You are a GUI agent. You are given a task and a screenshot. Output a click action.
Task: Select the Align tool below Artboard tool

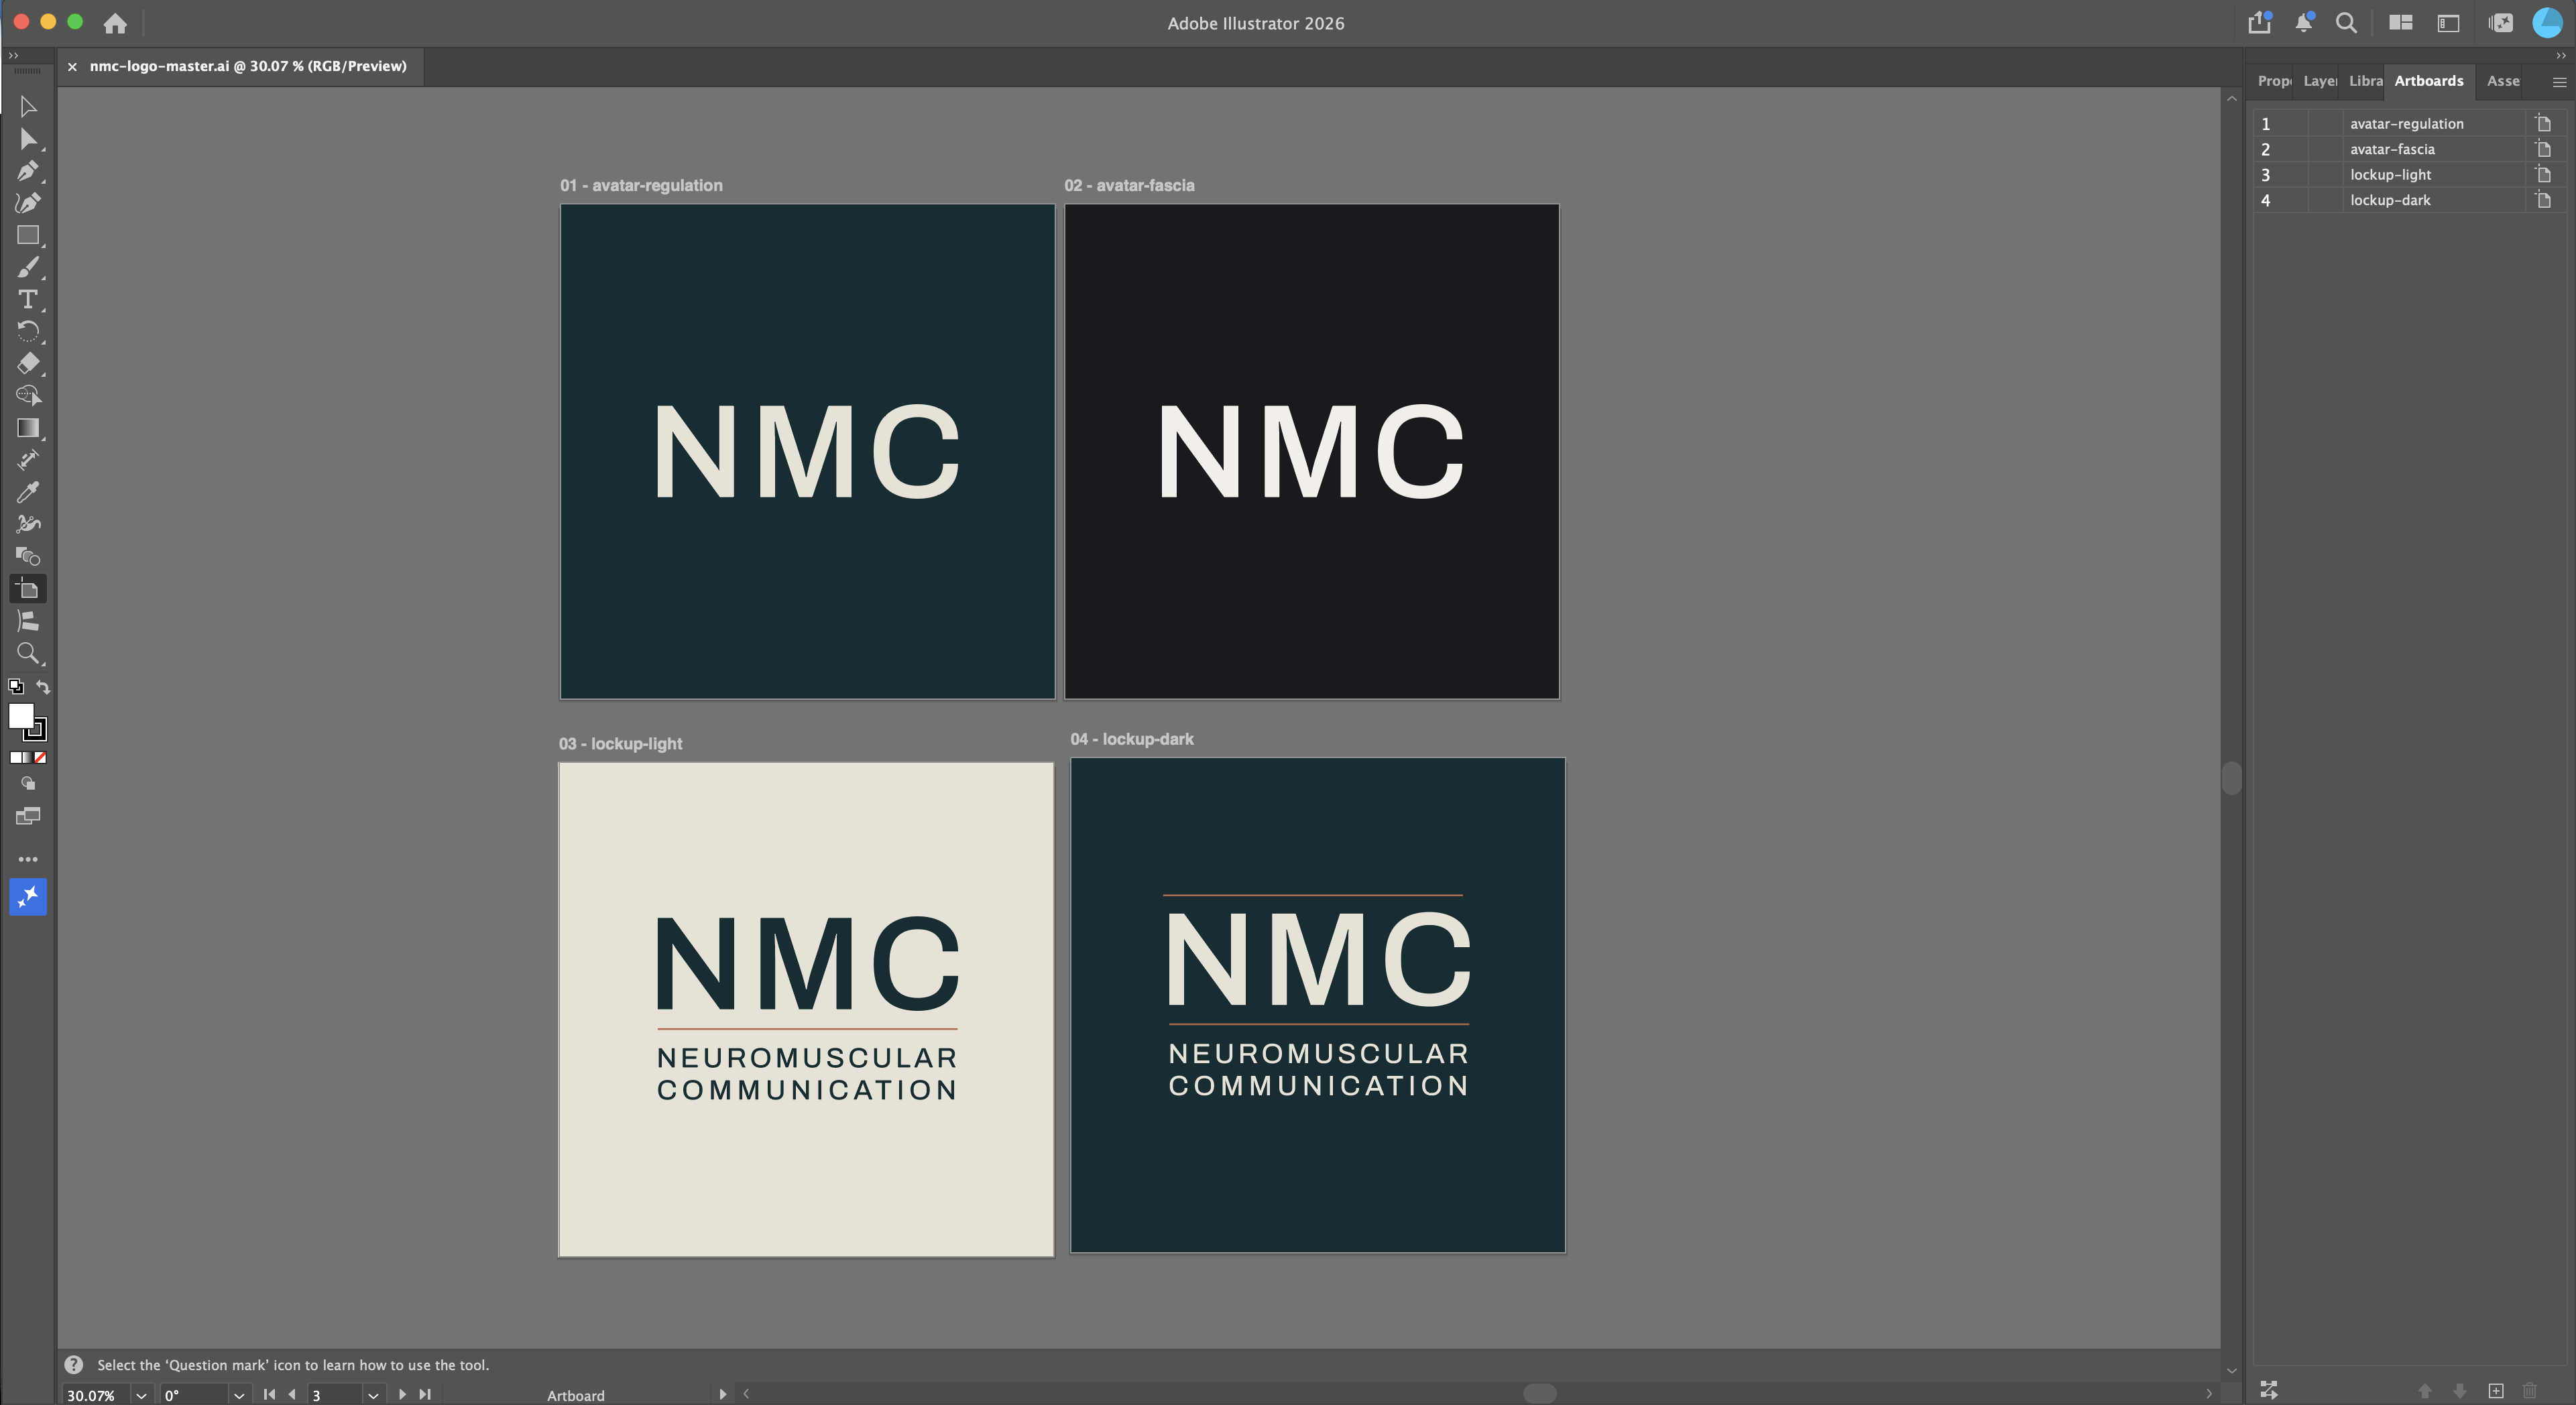[x=28, y=621]
